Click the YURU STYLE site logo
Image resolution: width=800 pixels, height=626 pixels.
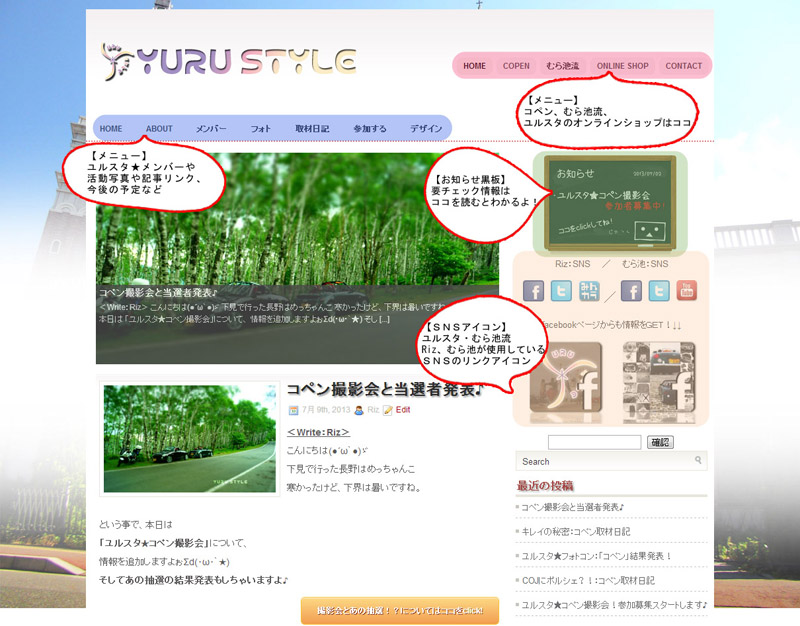229,63
